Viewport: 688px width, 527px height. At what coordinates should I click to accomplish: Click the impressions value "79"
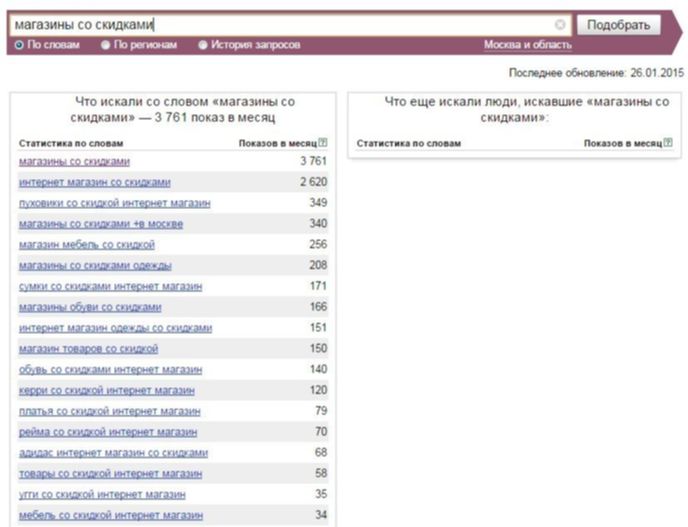321,411
